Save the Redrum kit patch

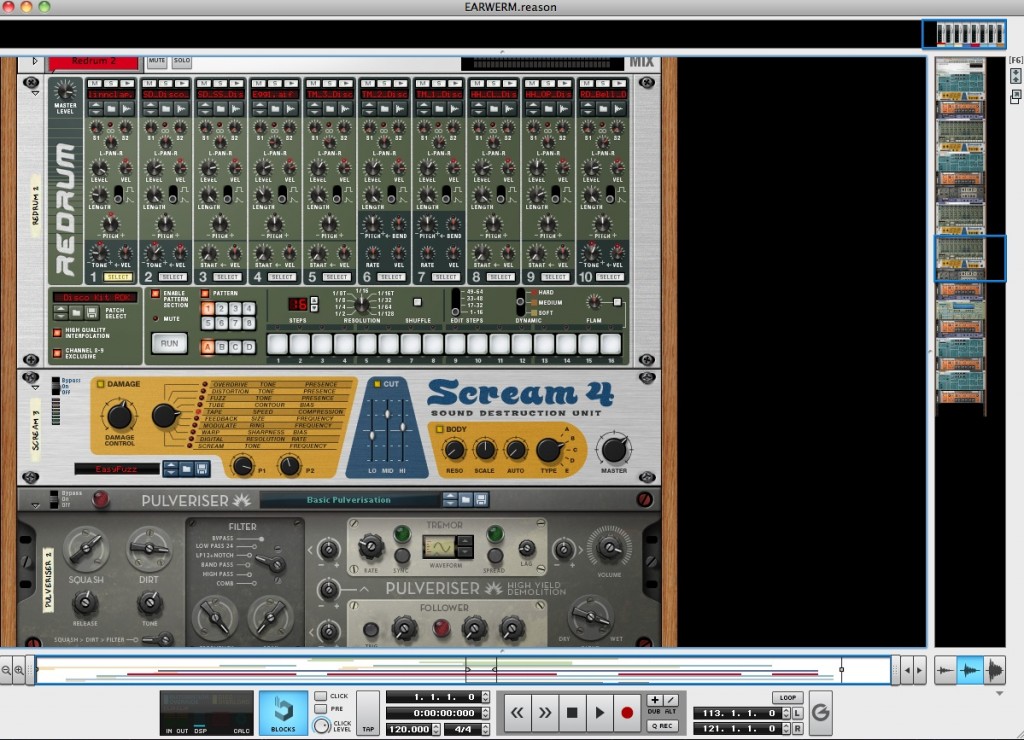92,313
